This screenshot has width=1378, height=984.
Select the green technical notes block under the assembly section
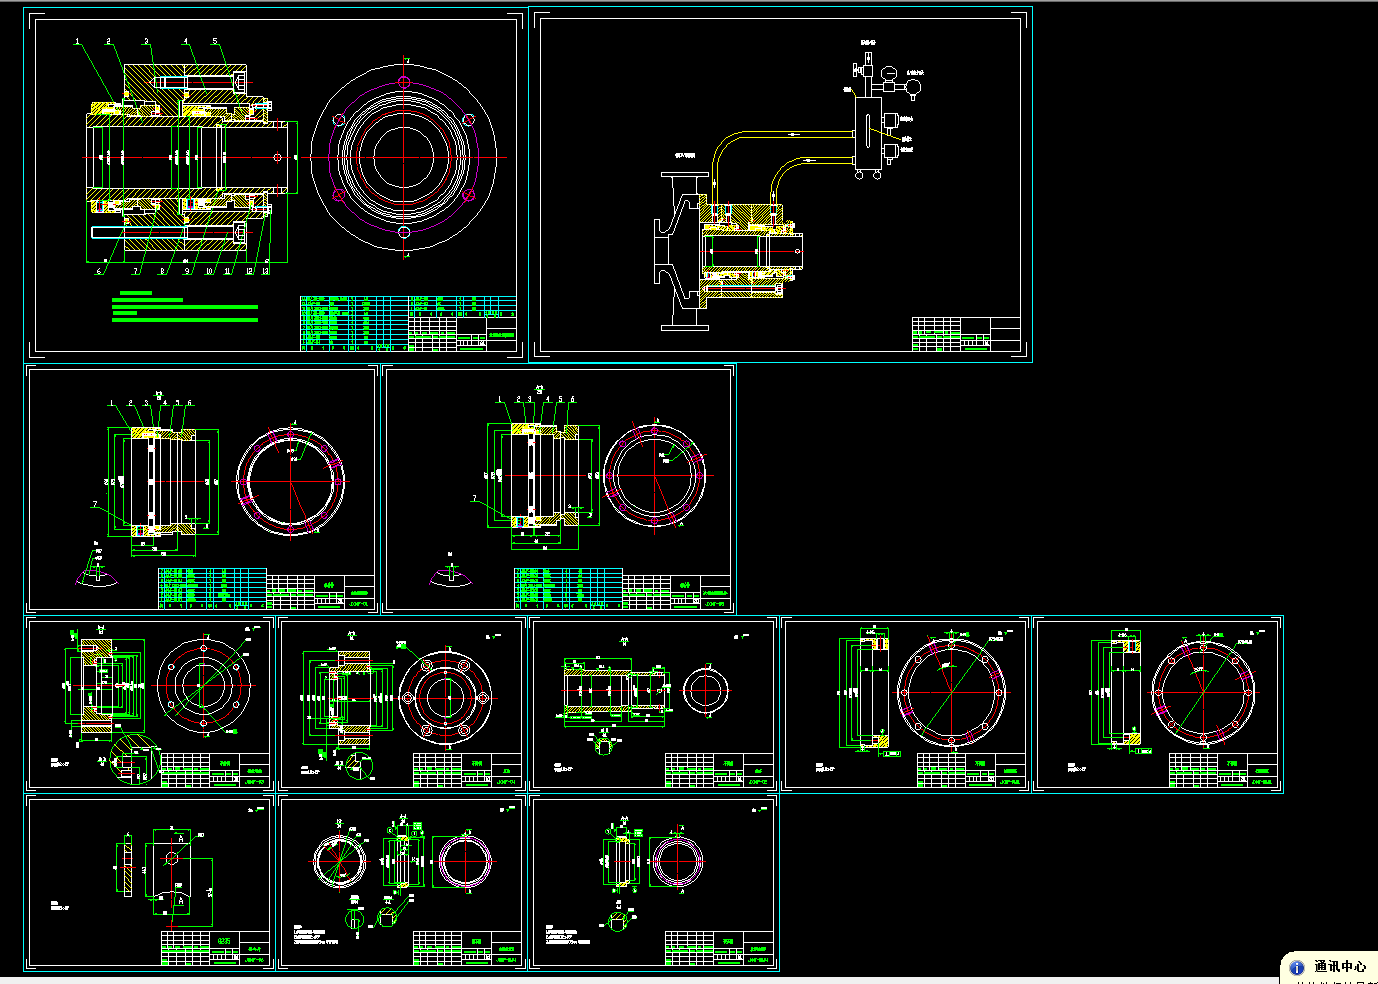[x=185, y=307]
